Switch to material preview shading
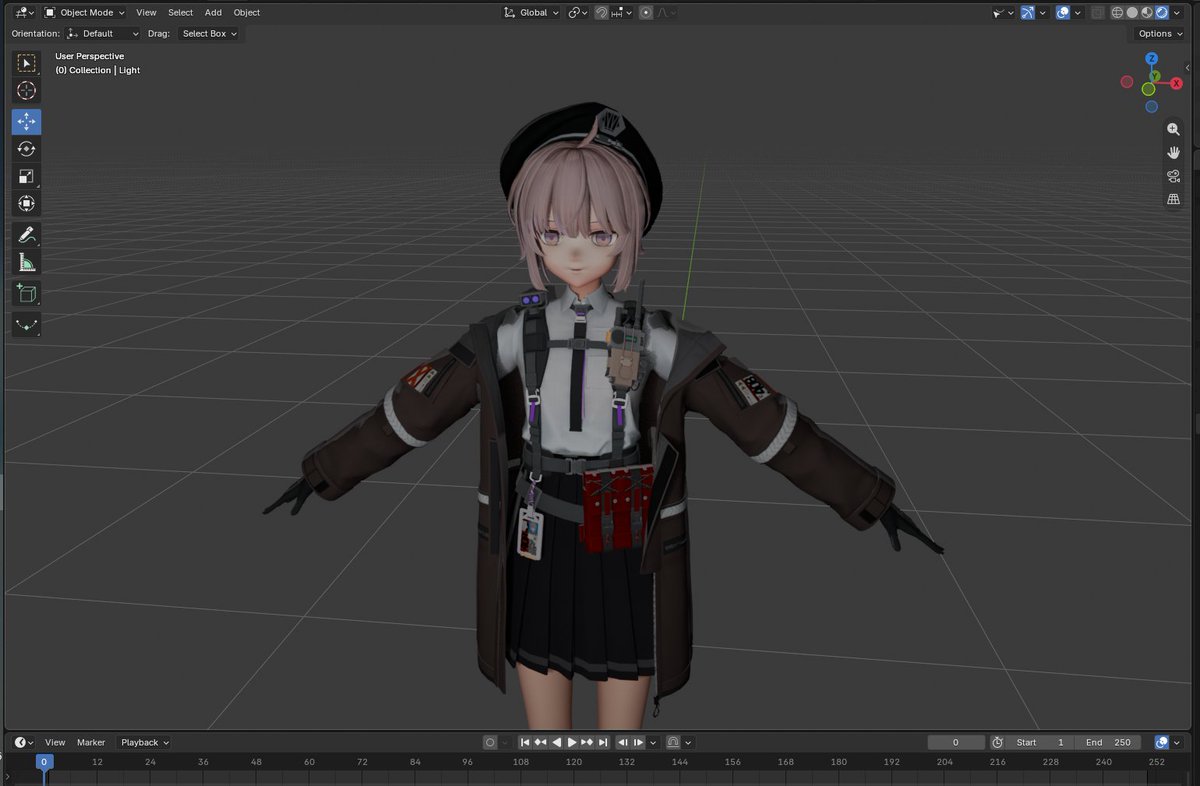1200x786 pixels. (1146, 12)
